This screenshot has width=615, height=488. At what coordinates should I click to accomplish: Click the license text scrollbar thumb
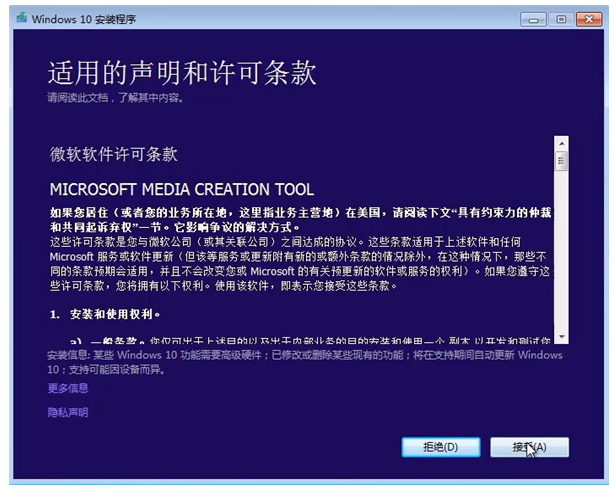pos(562,161)
